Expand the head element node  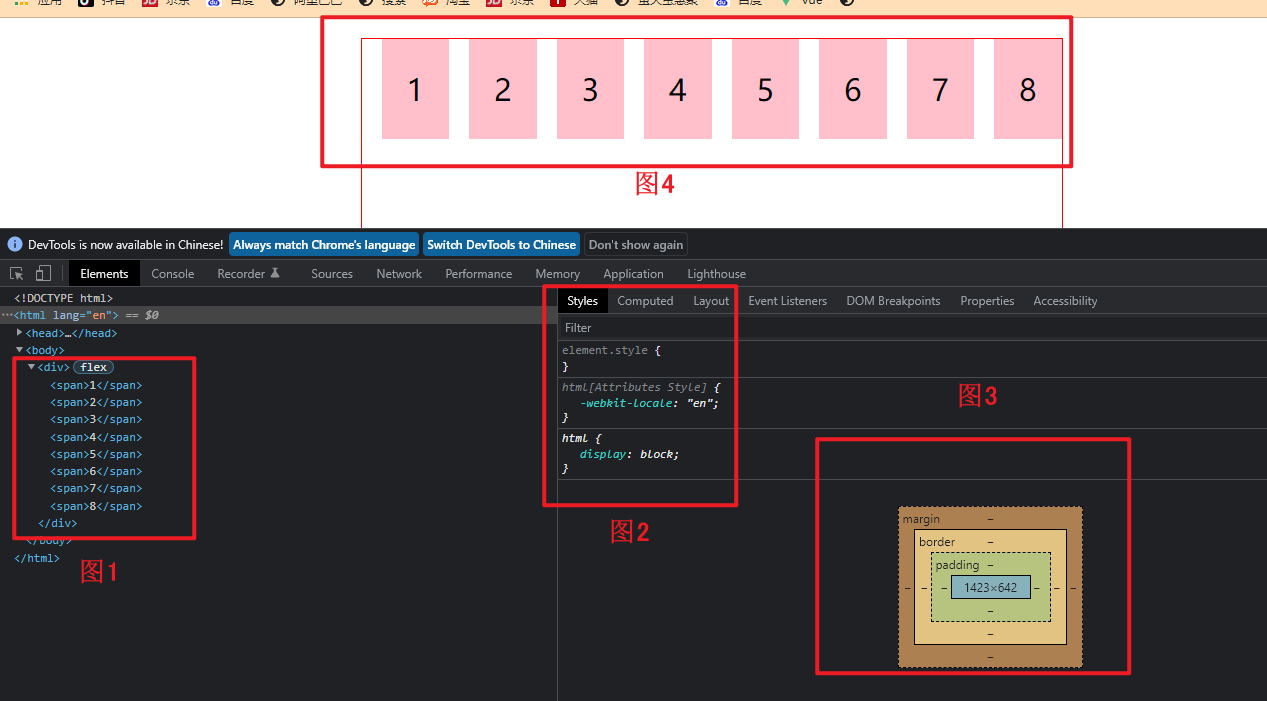pyautogui.click(x=20, y=333)
